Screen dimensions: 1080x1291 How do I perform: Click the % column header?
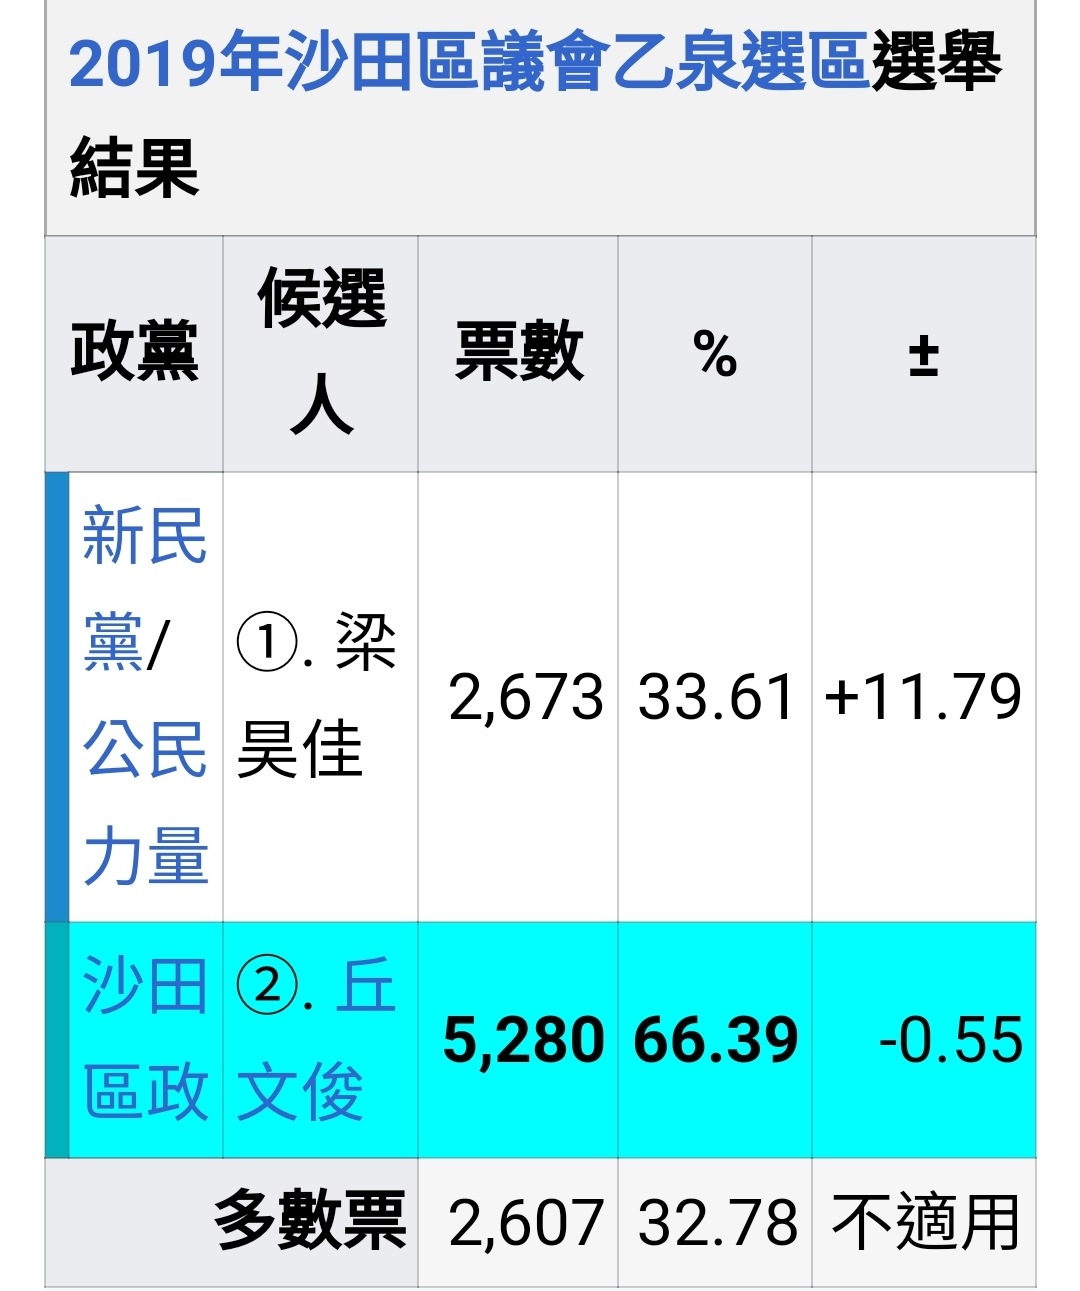[x=715, y=353]
